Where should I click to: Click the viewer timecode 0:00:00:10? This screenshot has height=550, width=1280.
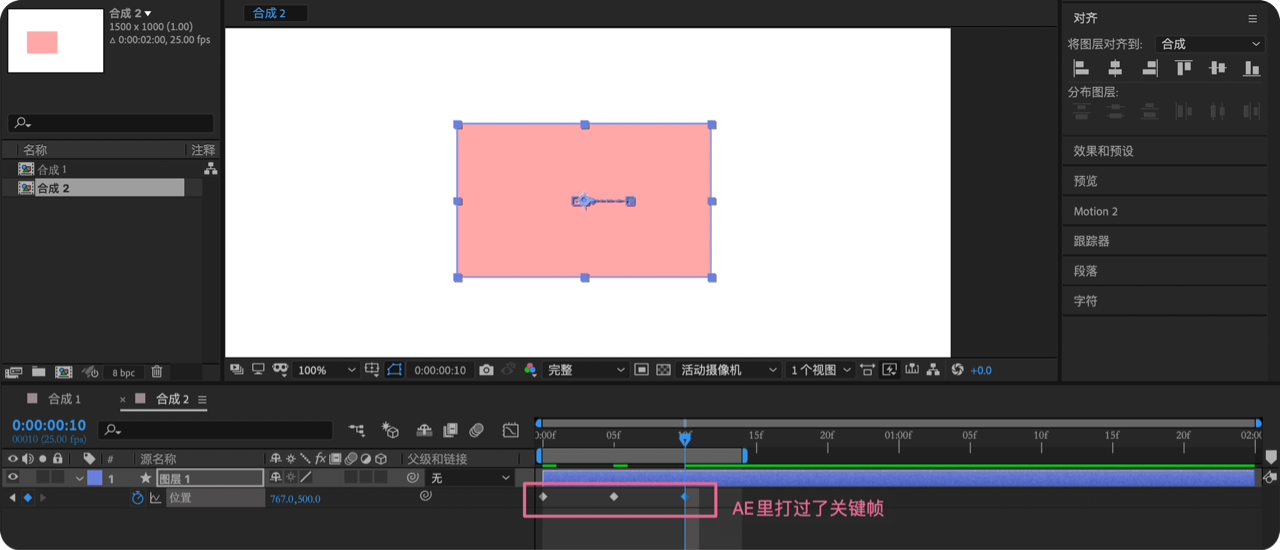coord(440,370)
